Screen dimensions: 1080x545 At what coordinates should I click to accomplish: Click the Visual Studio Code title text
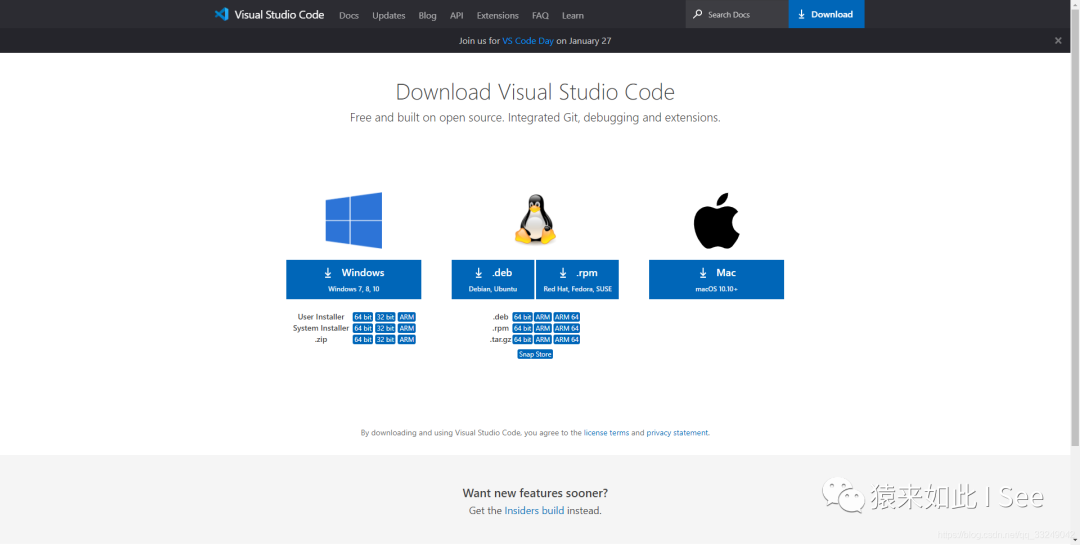279,14
